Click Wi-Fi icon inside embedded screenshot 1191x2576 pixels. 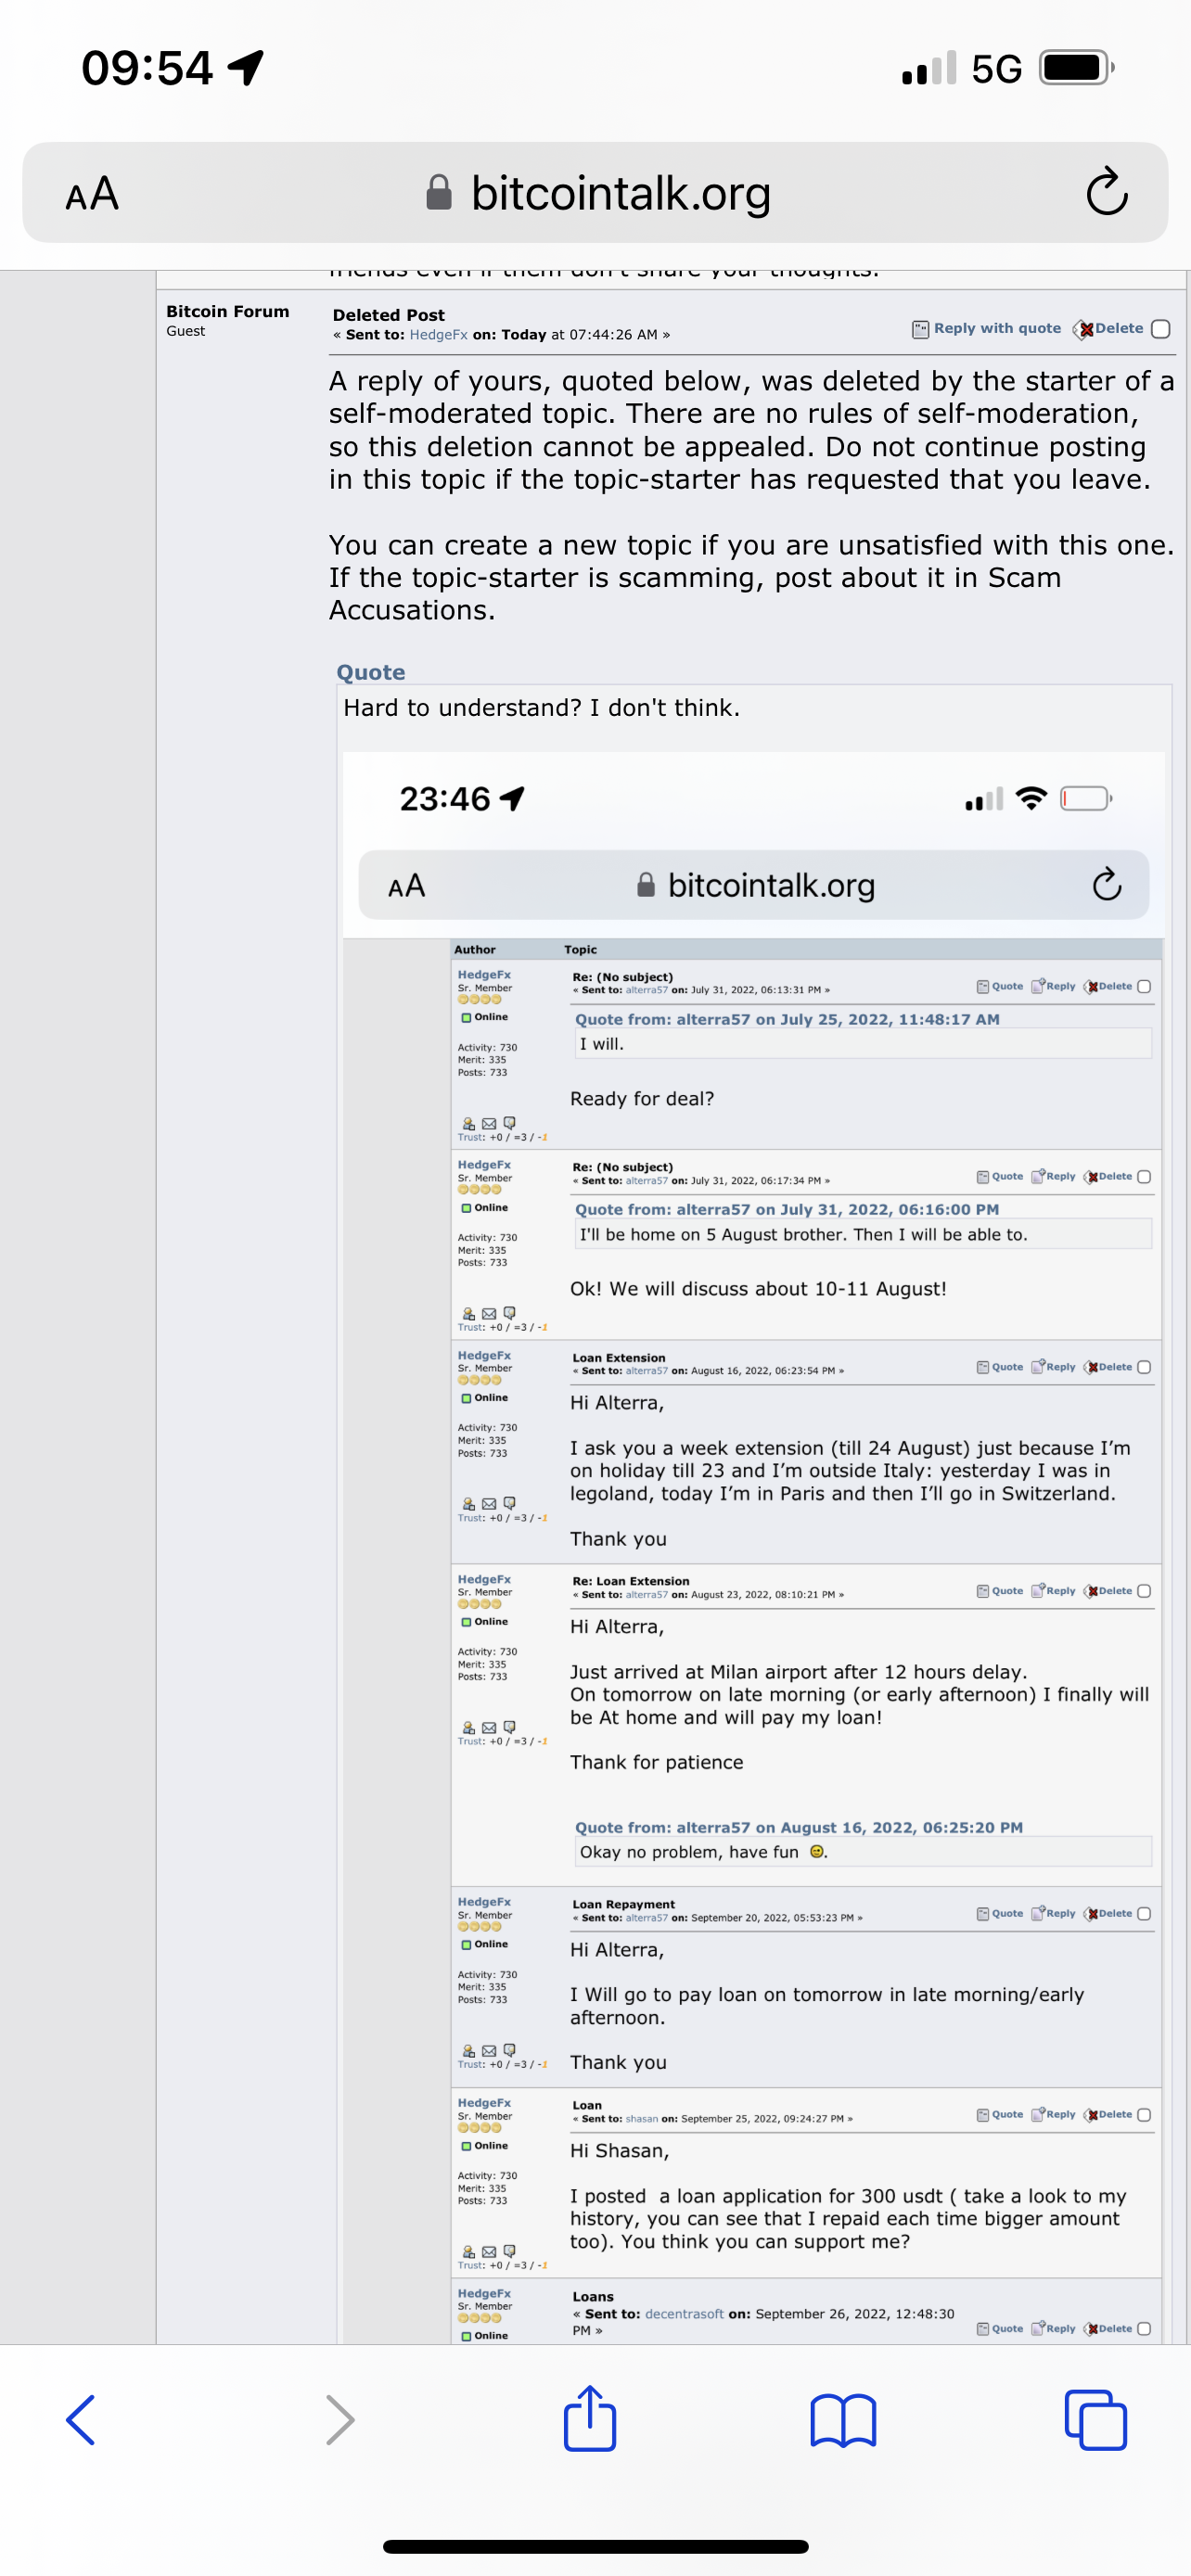click(x=1031, y=798)
